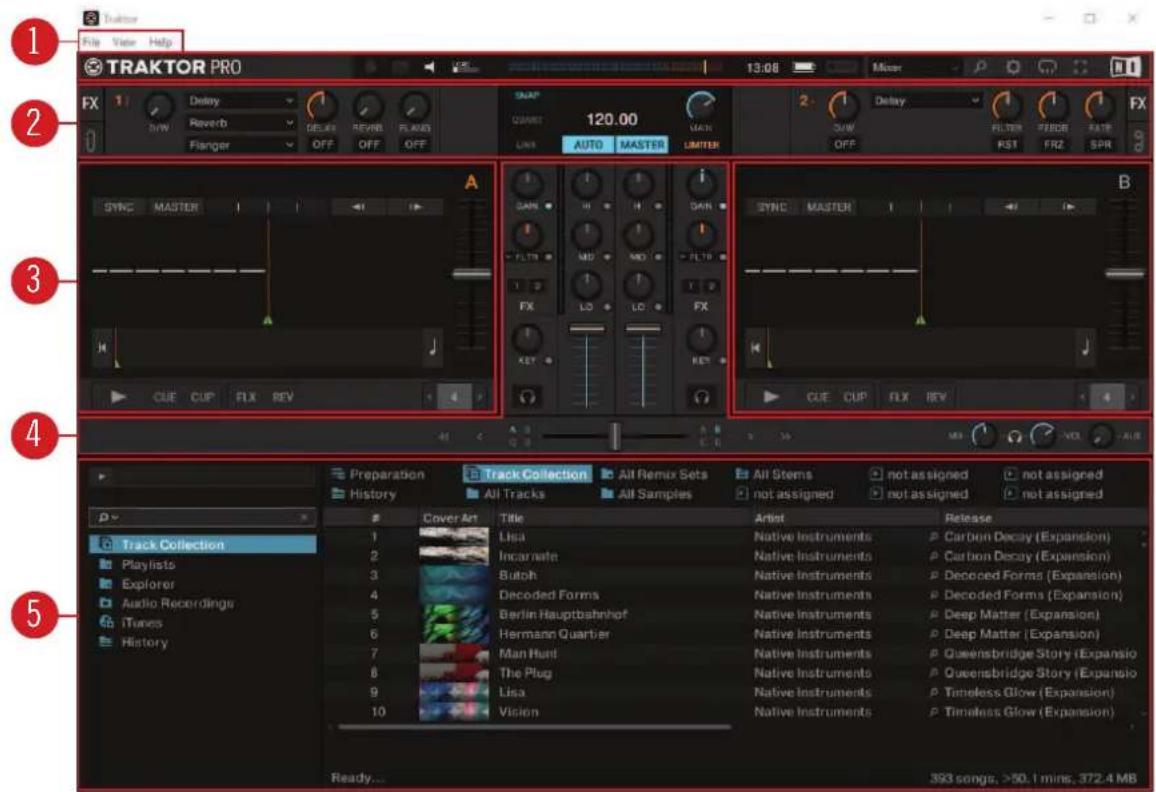
Task: Skip to track start on Deck A
Action: click(102, 347)
